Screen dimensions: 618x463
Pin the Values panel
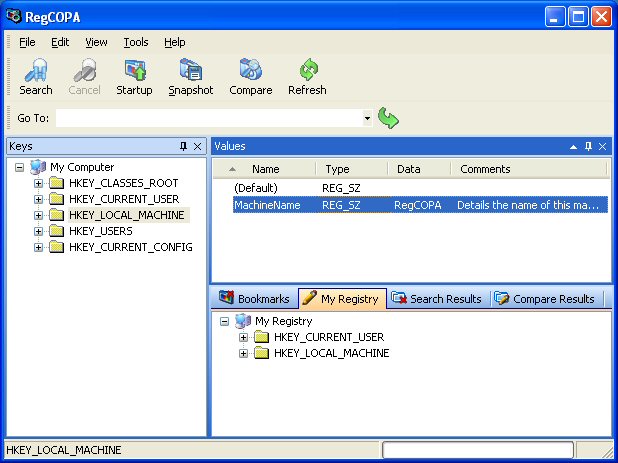coord(588,147)
